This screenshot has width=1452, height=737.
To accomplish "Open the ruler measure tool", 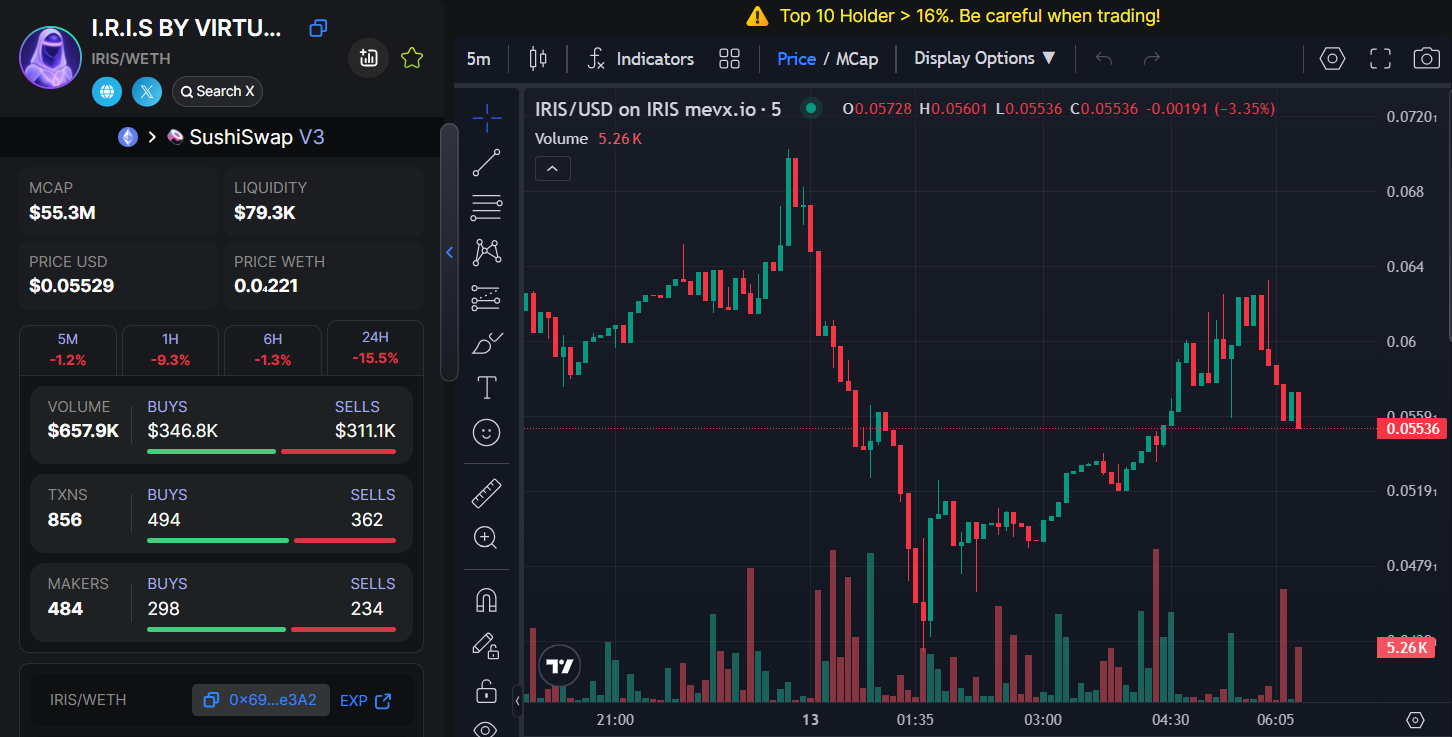I will (x=486, y=493).
